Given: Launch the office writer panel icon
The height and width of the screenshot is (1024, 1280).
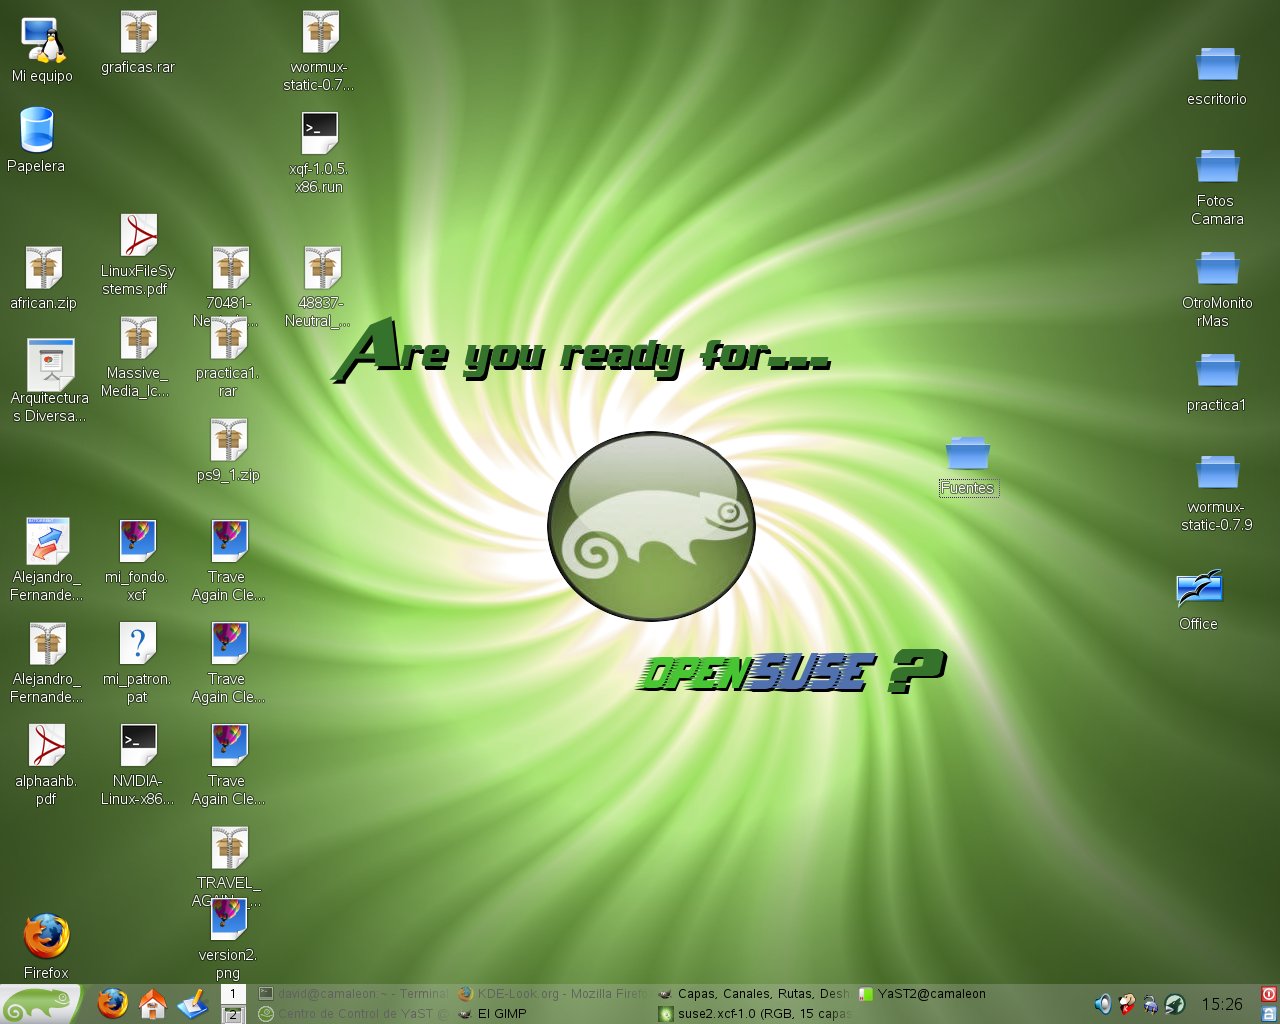Looking at the screenshot, I should click(192, 1003).
